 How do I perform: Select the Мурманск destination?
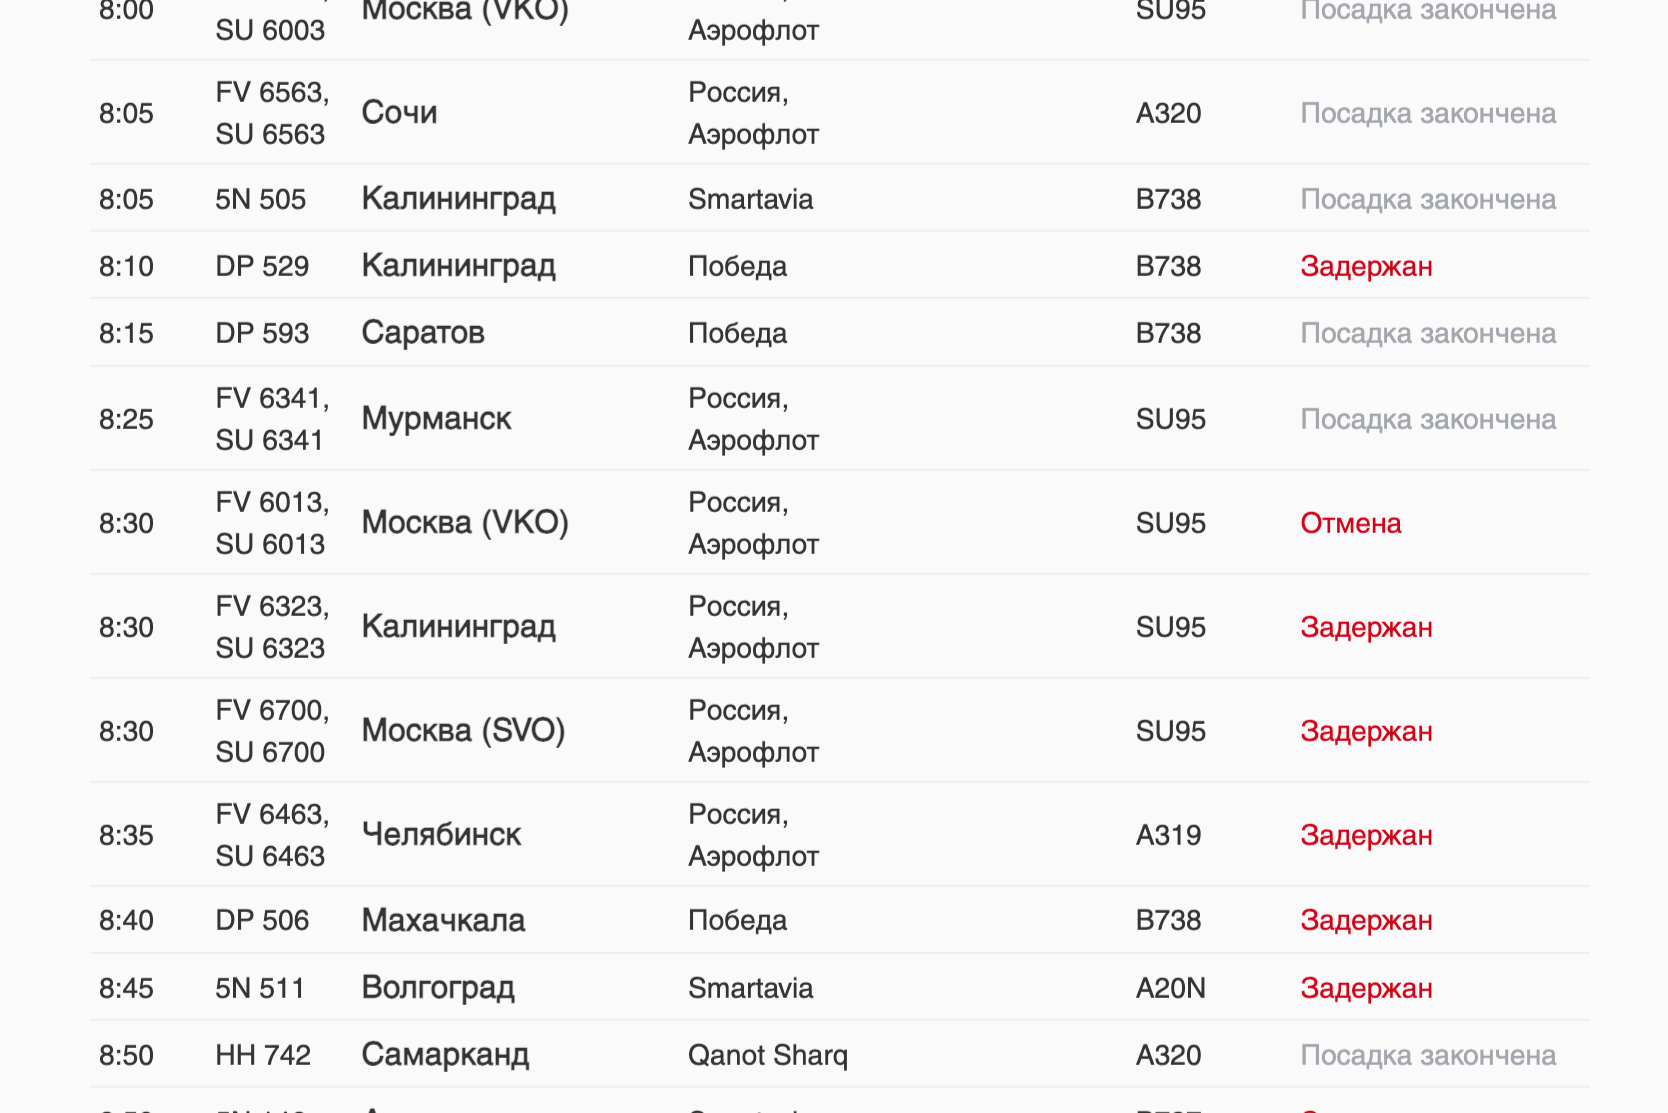[436, 419]
